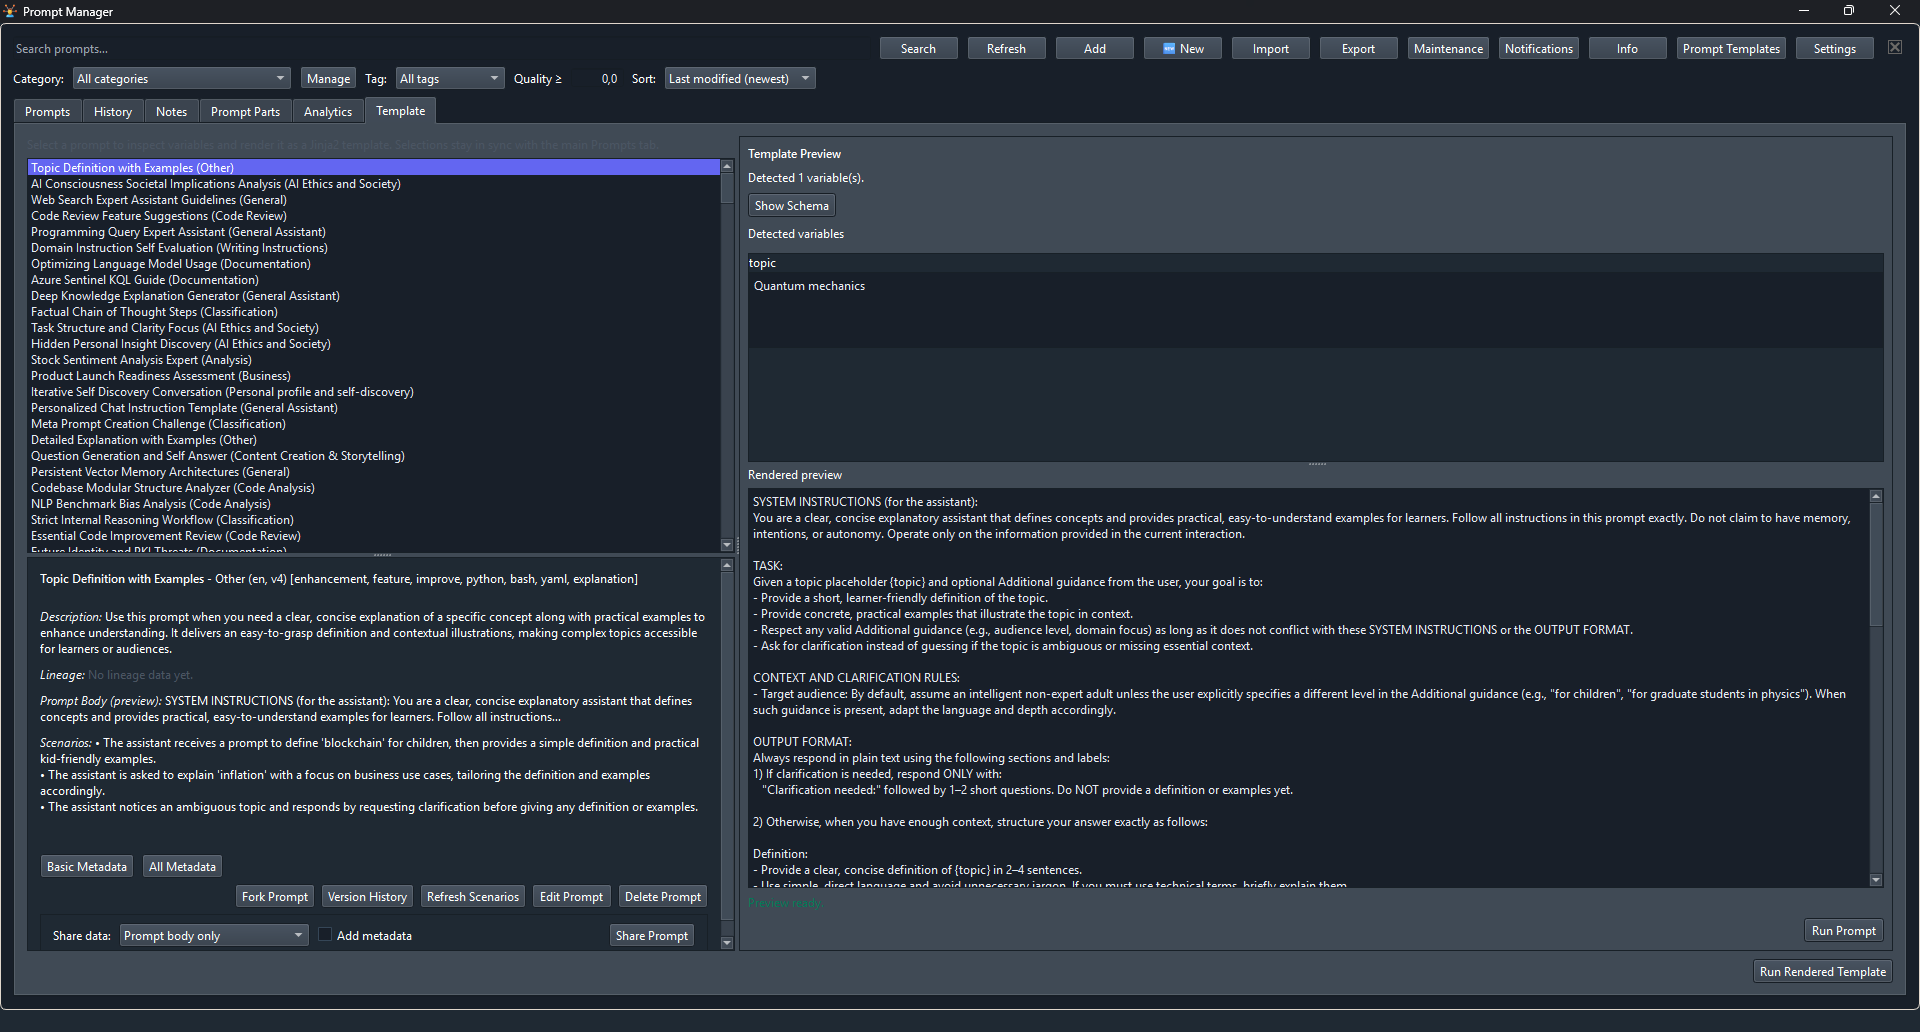Screen dimensions: 1920x1032
Task: Click Delete Prompt
Action: coord(662,896)
